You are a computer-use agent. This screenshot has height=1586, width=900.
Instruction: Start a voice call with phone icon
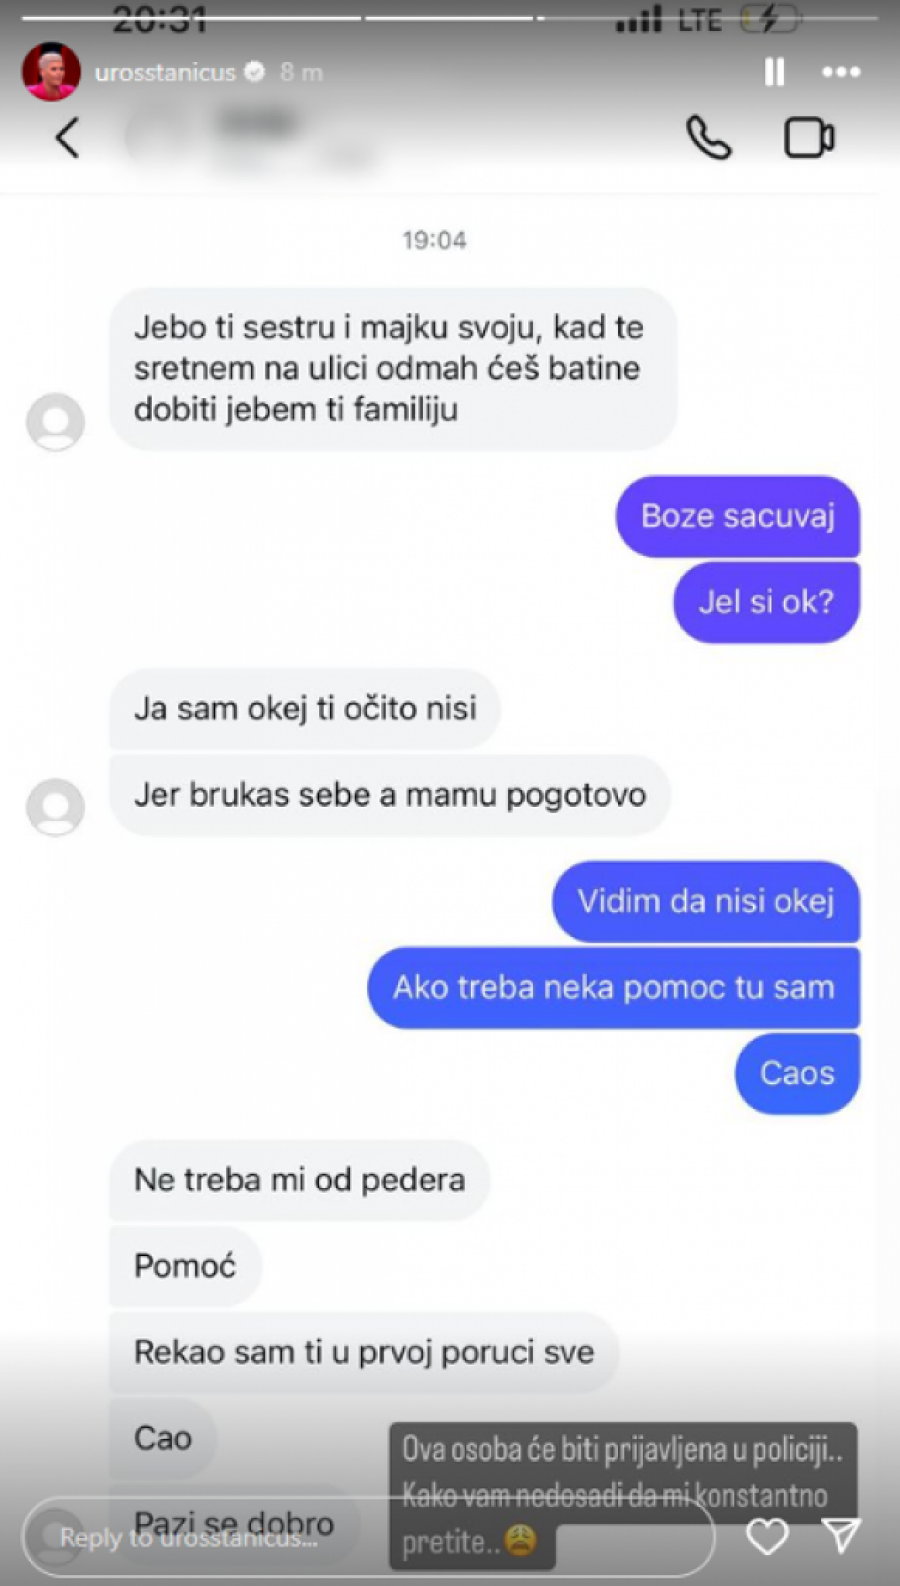(709, 138)
